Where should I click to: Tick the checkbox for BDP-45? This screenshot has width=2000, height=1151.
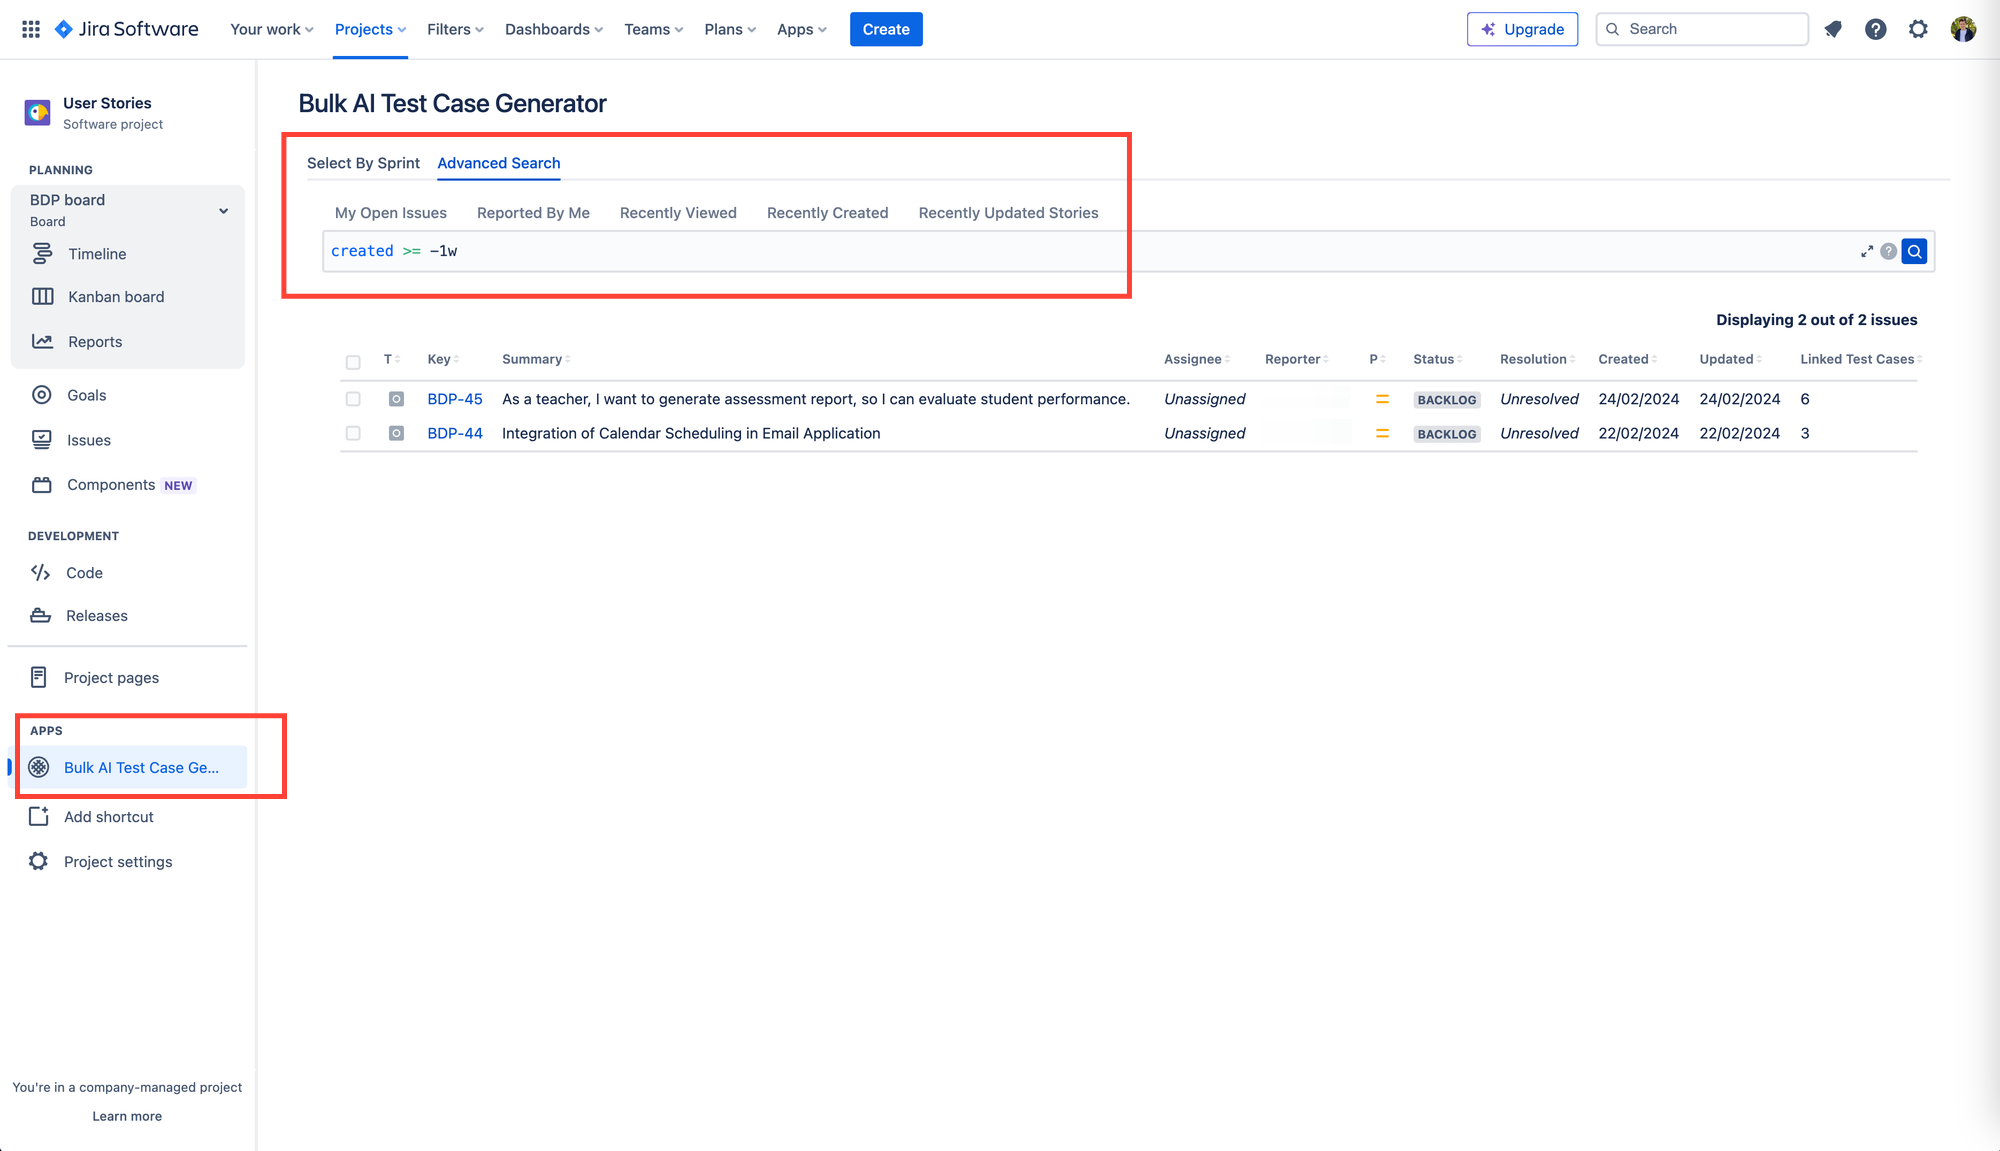353,399
